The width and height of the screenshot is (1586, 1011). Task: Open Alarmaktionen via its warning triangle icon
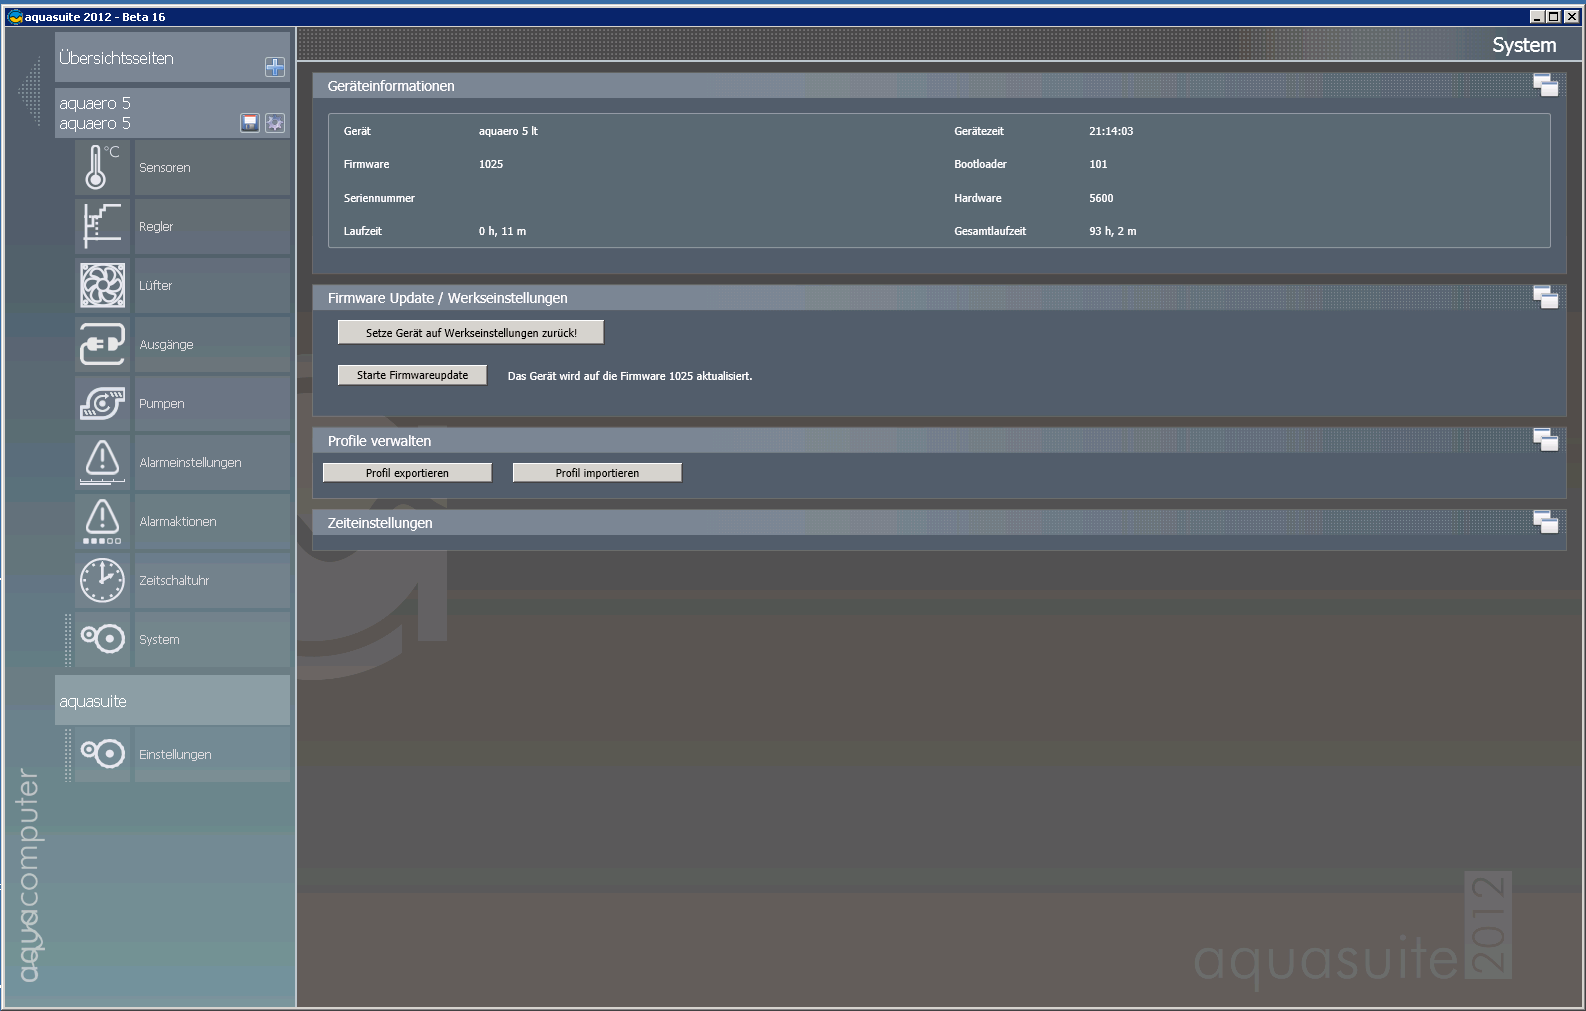103,521
